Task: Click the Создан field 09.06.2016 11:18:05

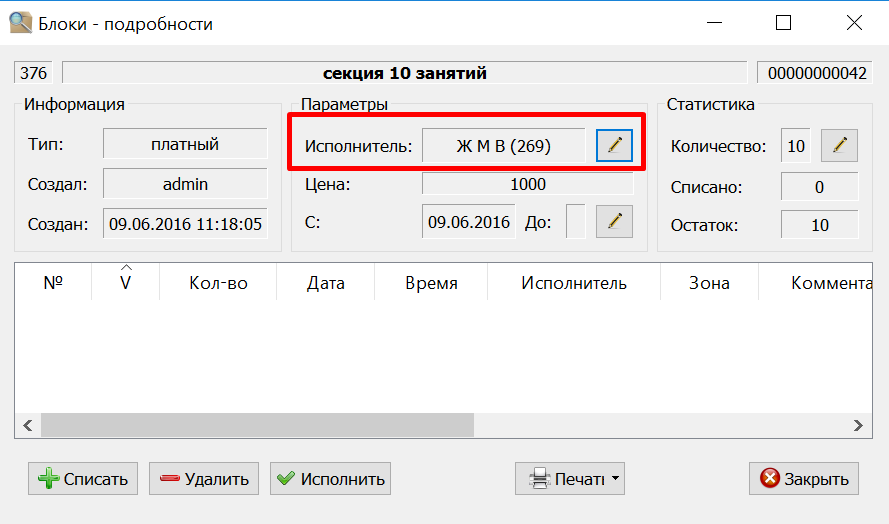Action: tap(185, 223)
